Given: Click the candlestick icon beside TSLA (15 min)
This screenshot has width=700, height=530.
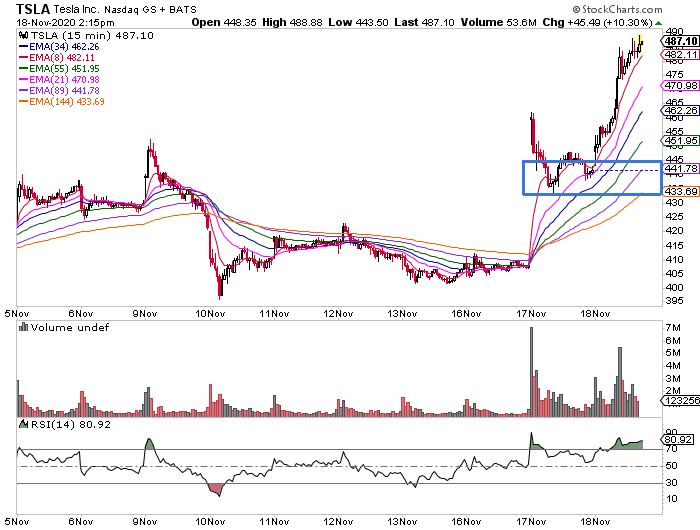Looking at the screenshot, I should (23, 35).
